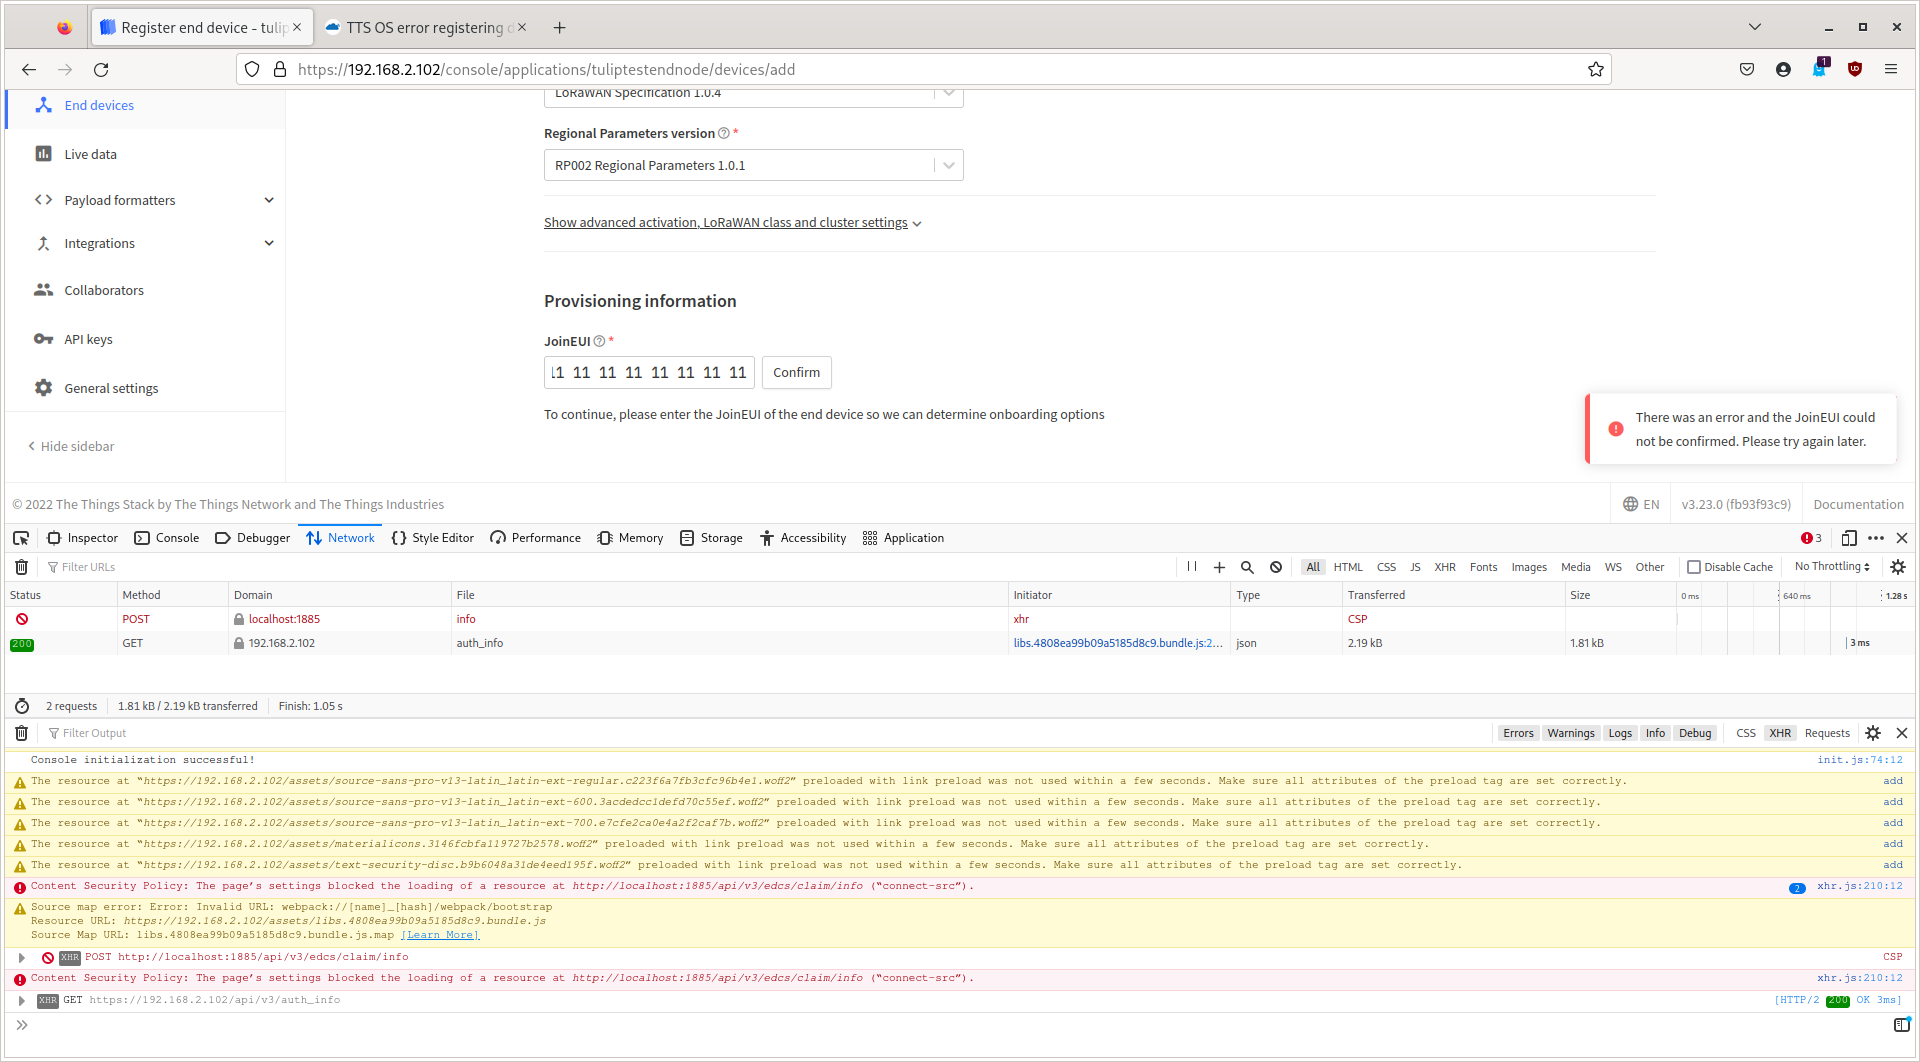Open devtools more options ellipsis menu
The image size is (1920, 1062).
pyautogui.click(x=1876, y=538)
